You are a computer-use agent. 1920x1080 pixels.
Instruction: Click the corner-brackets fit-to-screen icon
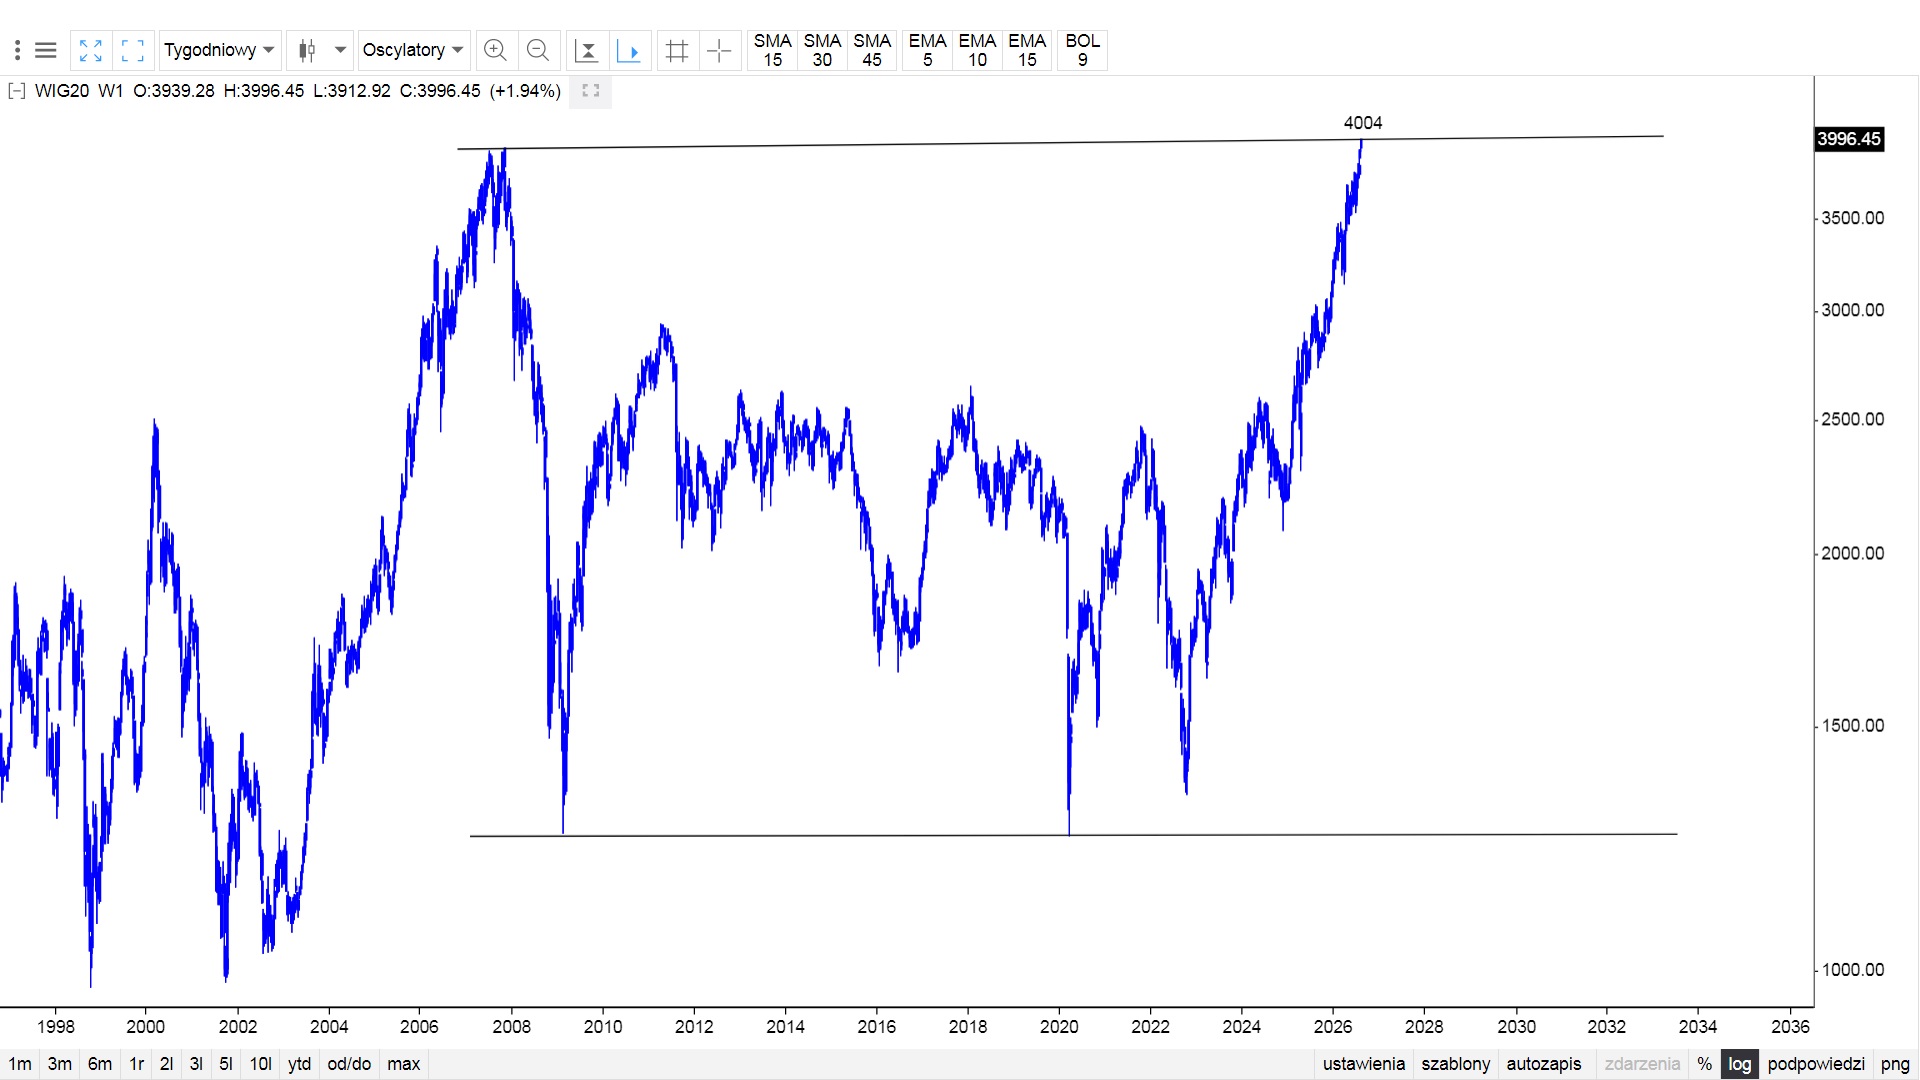(x=132, y=50)
